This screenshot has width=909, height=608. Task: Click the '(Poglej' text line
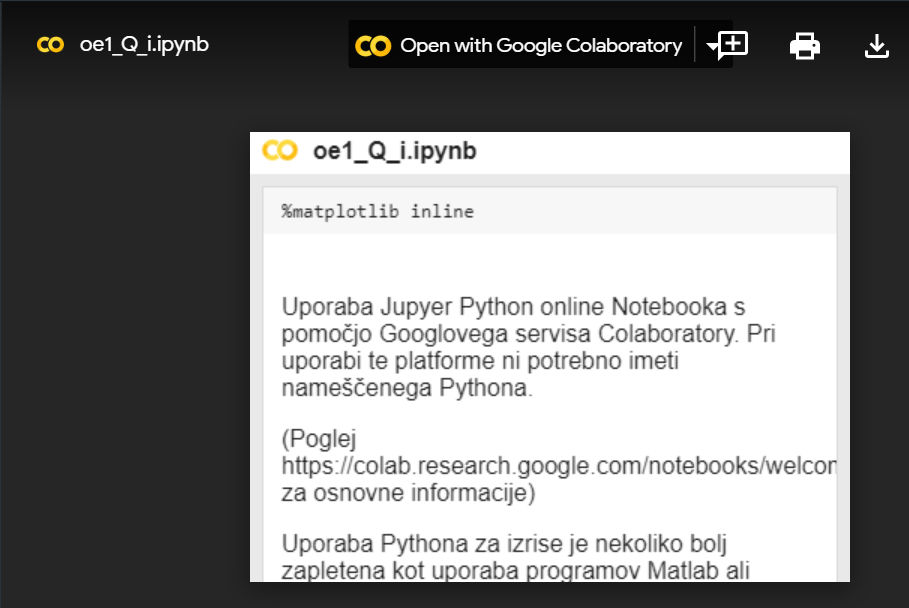(318, 439)
